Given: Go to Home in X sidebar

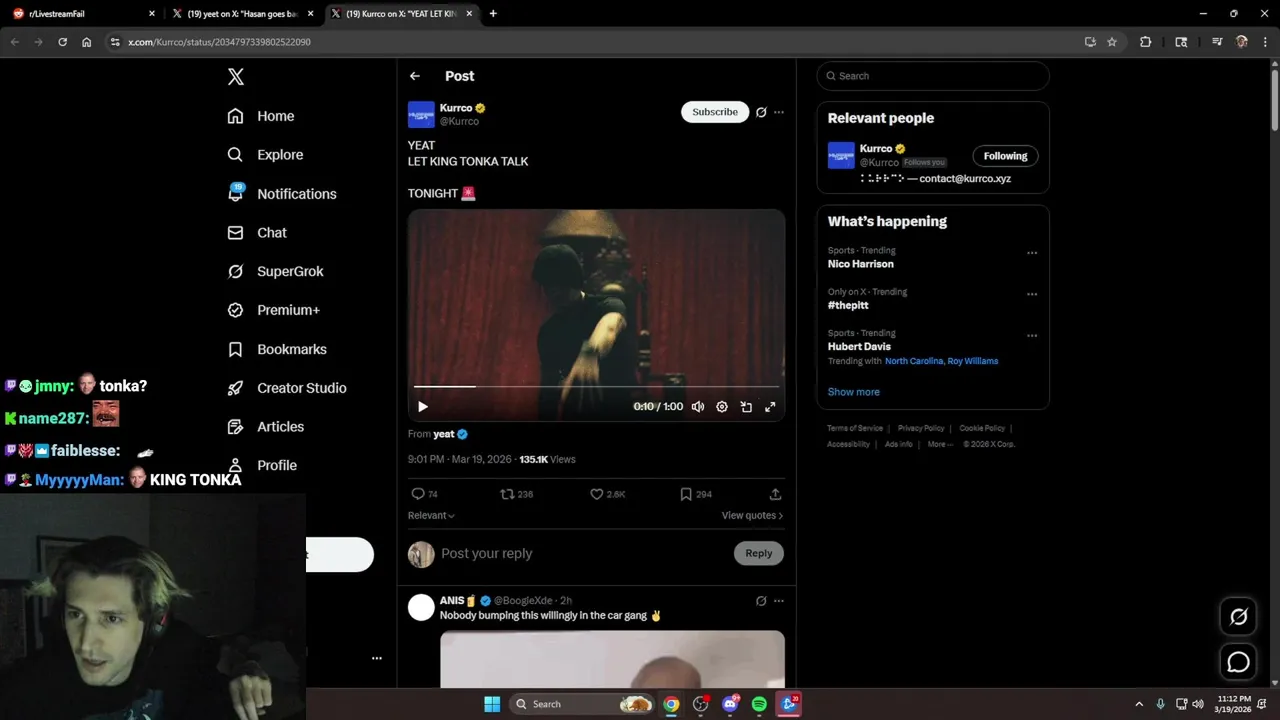Looking at the screenshot, I should coord(261,116).
